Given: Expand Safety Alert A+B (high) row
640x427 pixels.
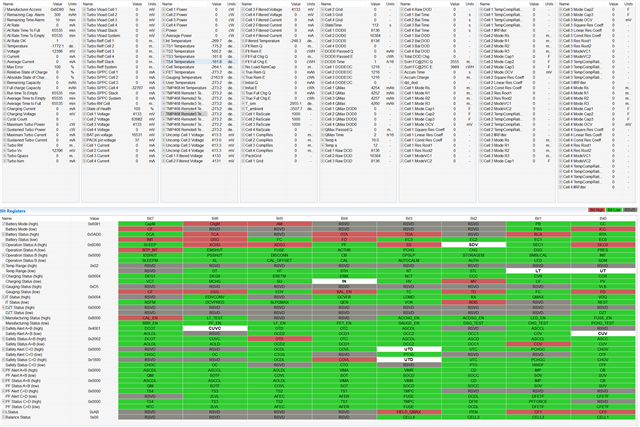Looking at the screenshot, I should point(4,329).
